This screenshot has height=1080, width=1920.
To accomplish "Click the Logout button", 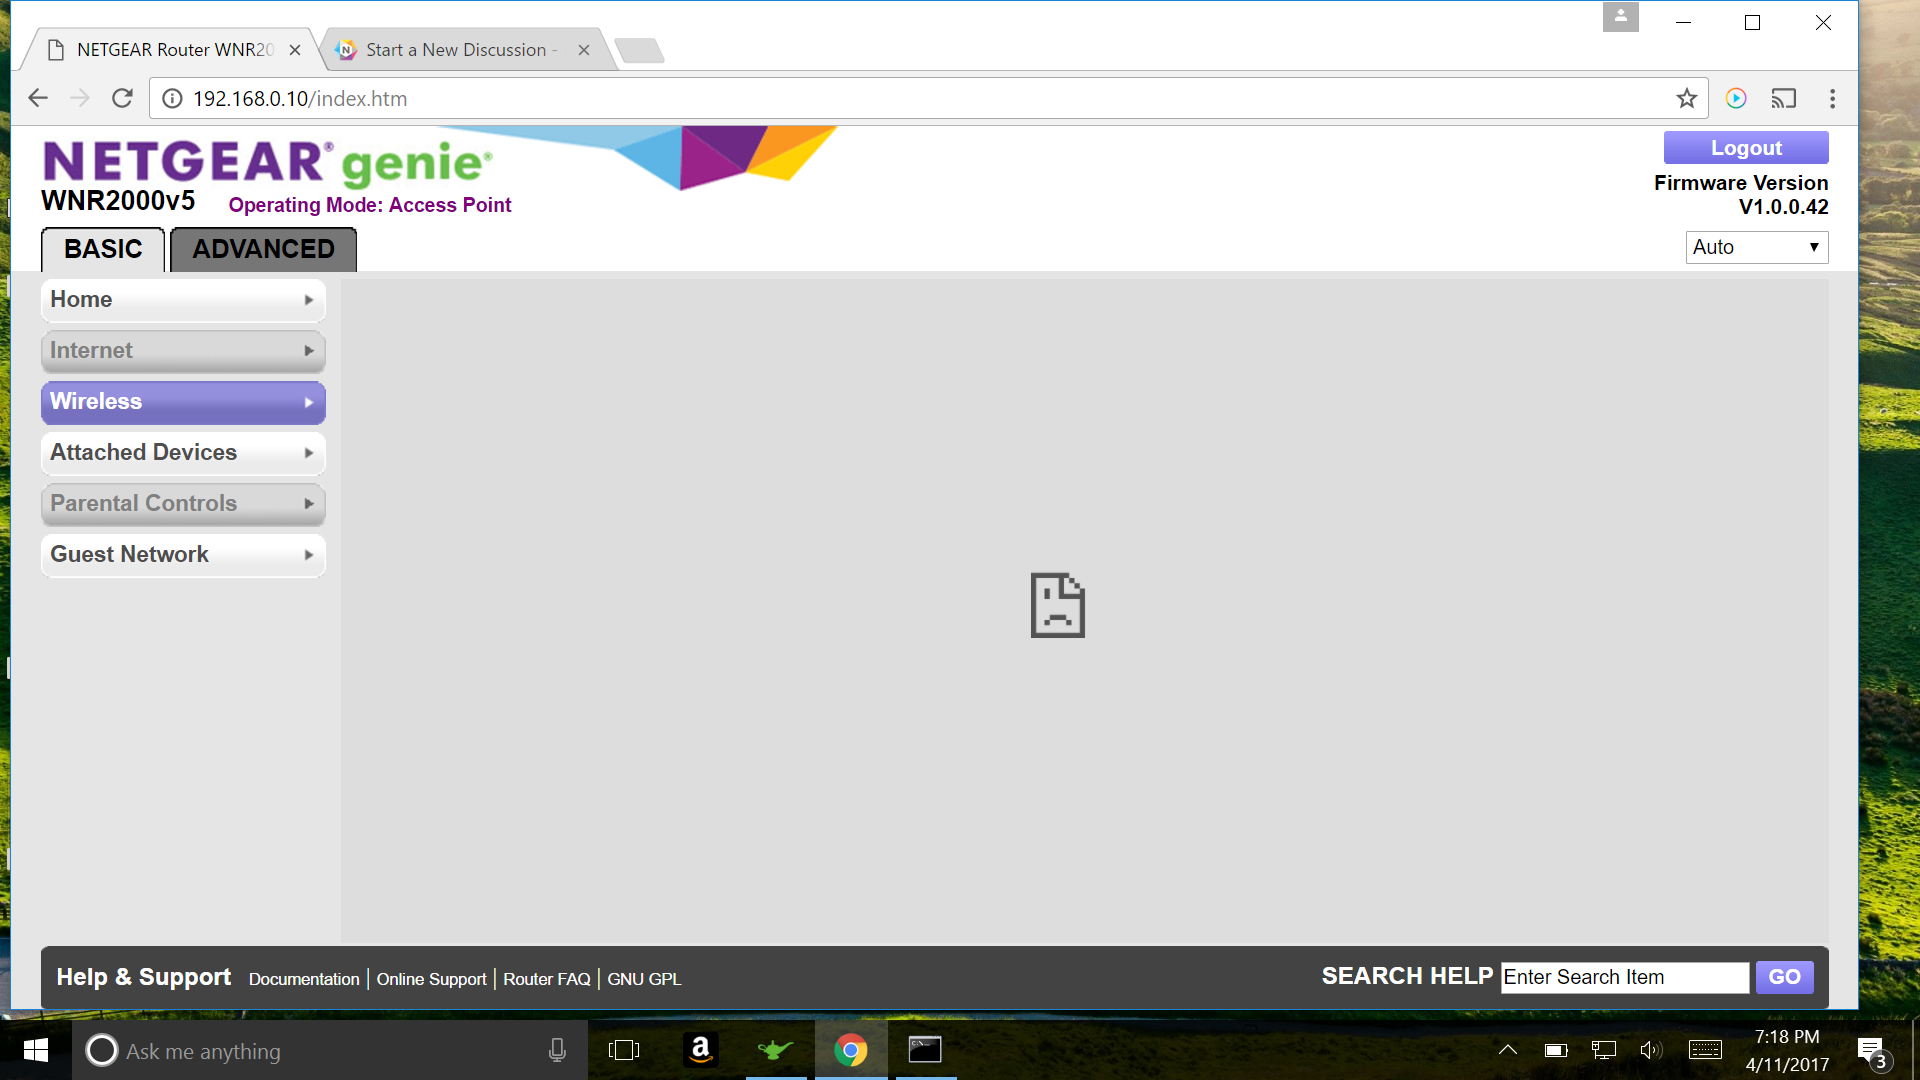I will click(x=1745, y=148).
